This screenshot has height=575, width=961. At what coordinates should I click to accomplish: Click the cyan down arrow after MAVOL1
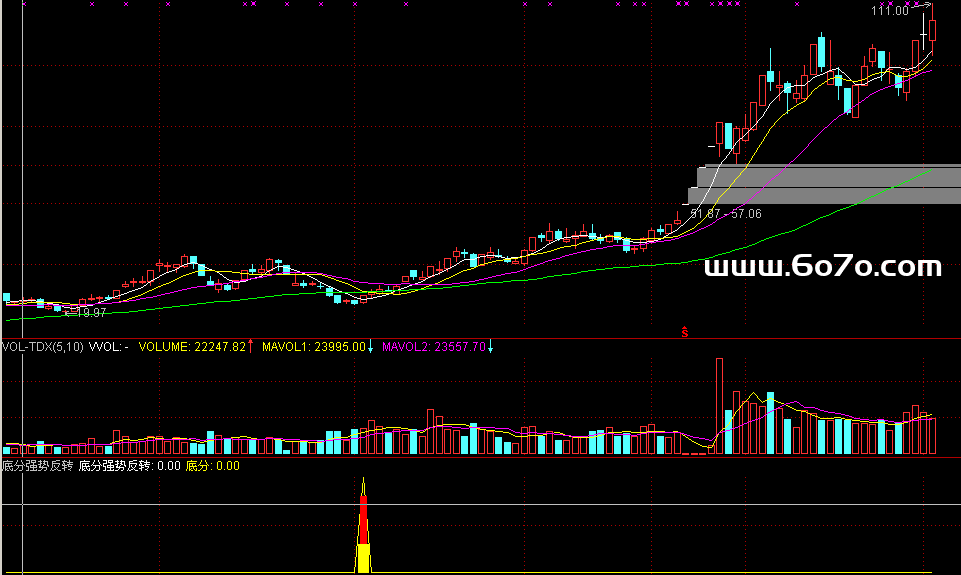tap(371, 347)
